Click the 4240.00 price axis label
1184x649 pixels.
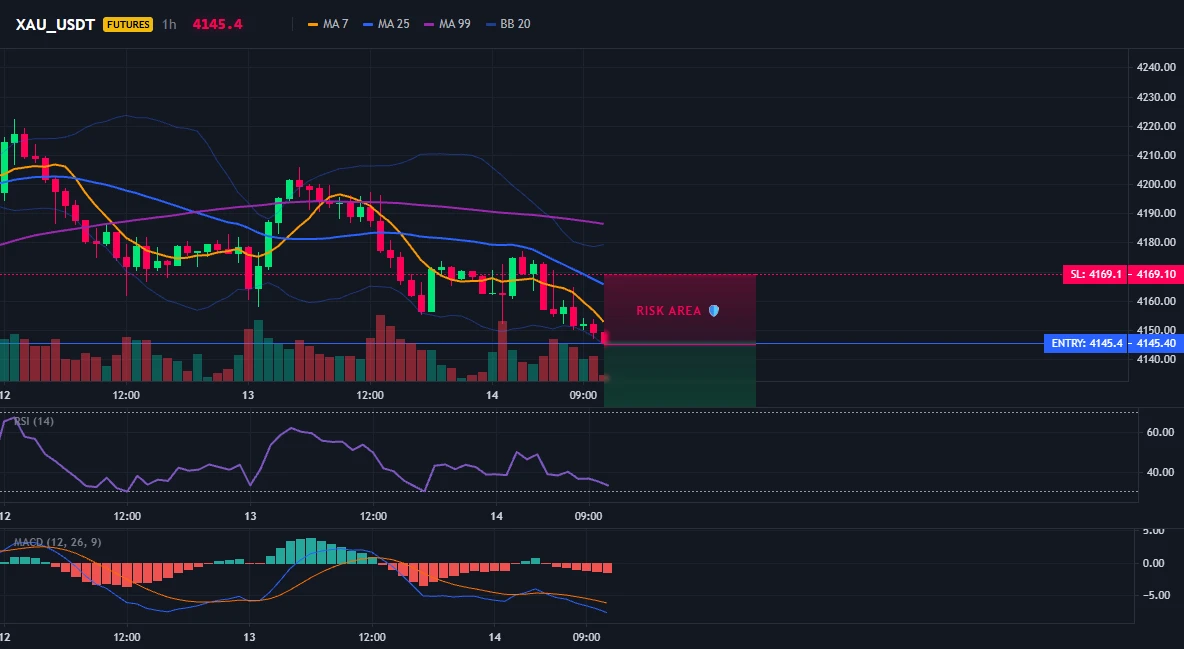coord(1156,67)
